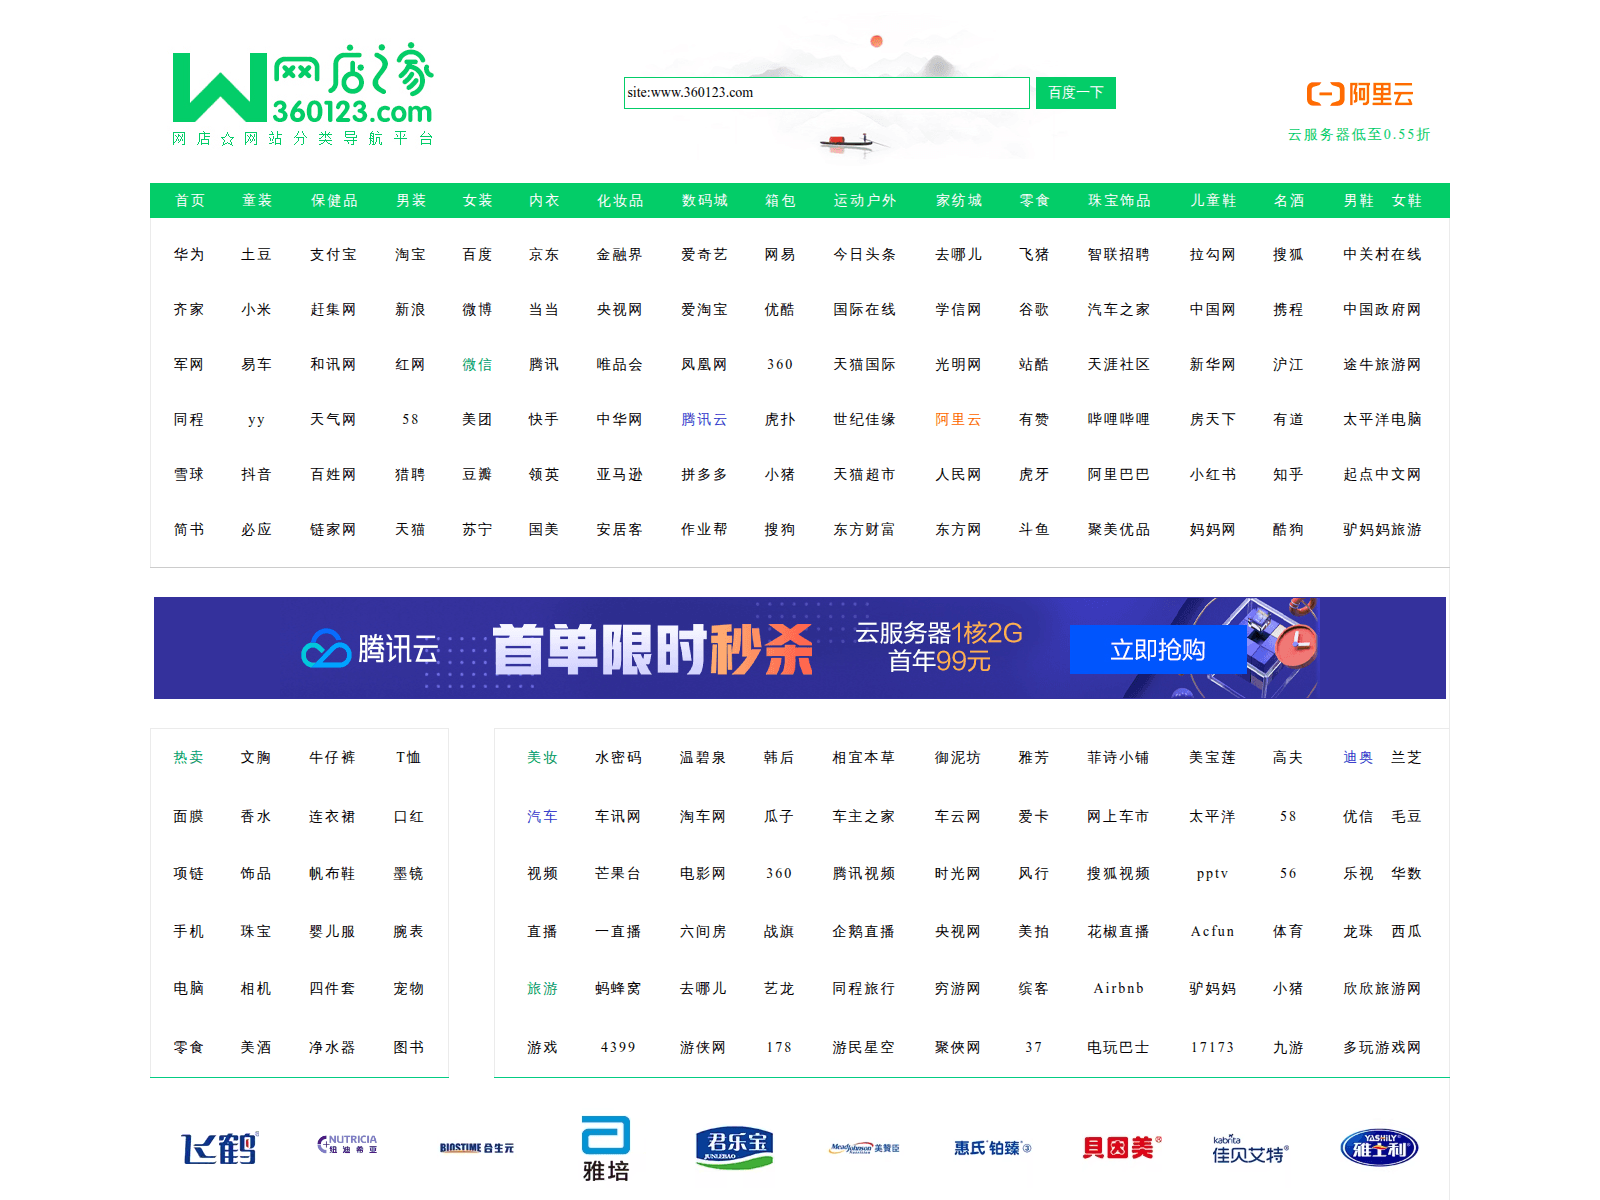
Task: Open the 牛仔裤 hot item link
Action: (x=332, y=757)
